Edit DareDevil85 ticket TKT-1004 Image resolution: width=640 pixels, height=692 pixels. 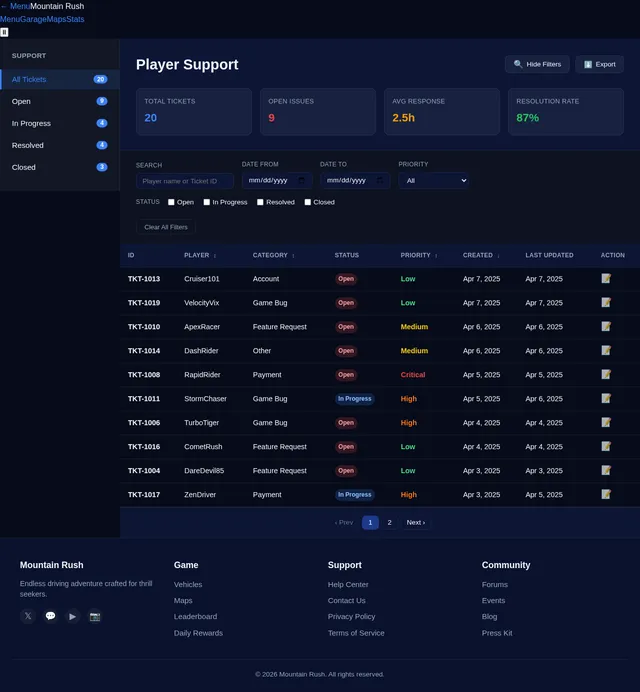(606, 470)
